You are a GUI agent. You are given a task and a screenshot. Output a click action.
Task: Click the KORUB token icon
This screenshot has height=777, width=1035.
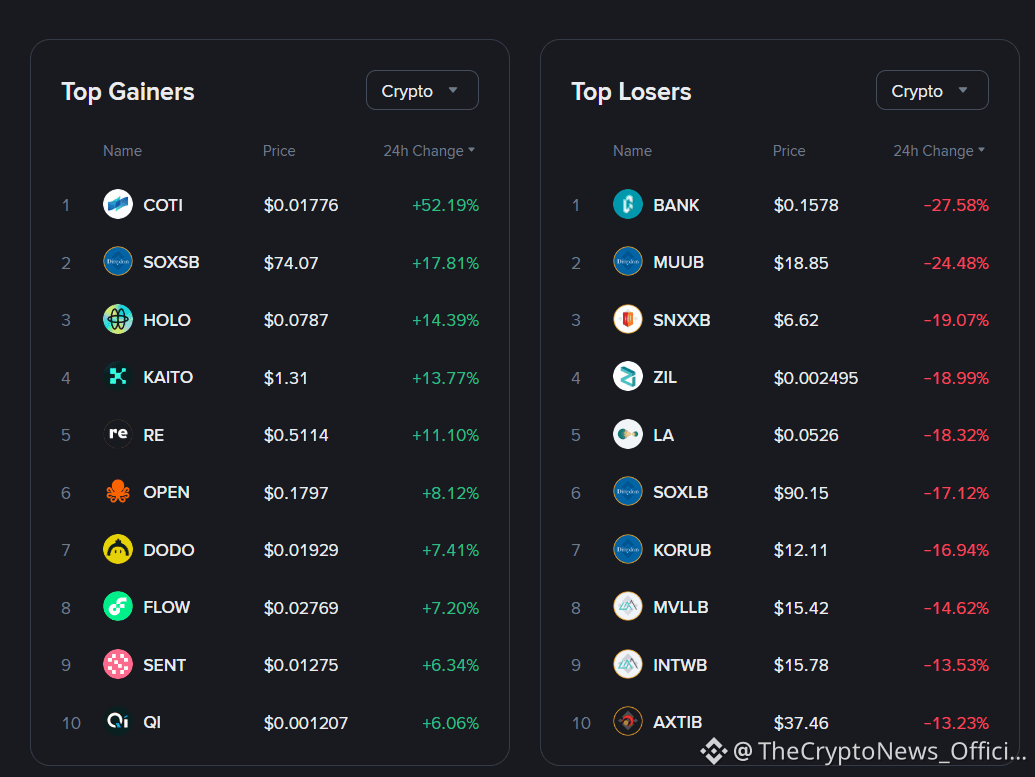628,549
